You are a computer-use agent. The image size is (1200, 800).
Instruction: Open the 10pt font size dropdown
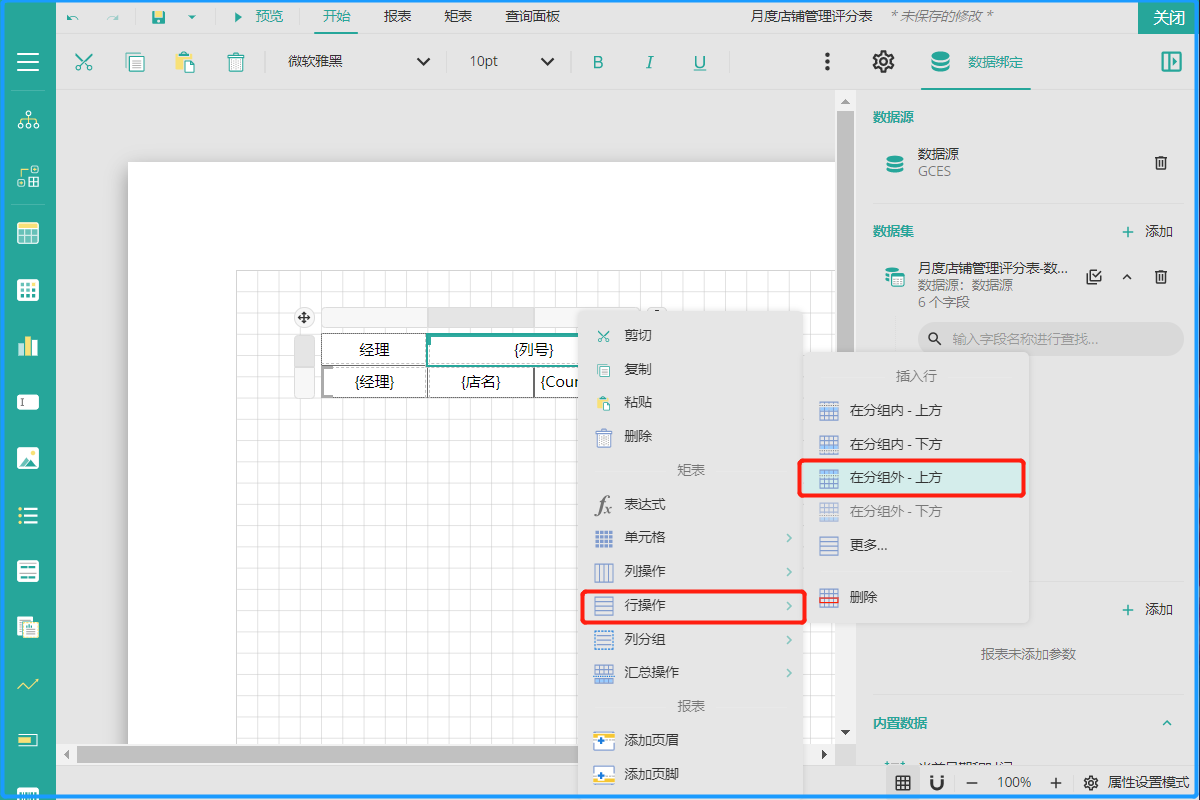point(511,62)
